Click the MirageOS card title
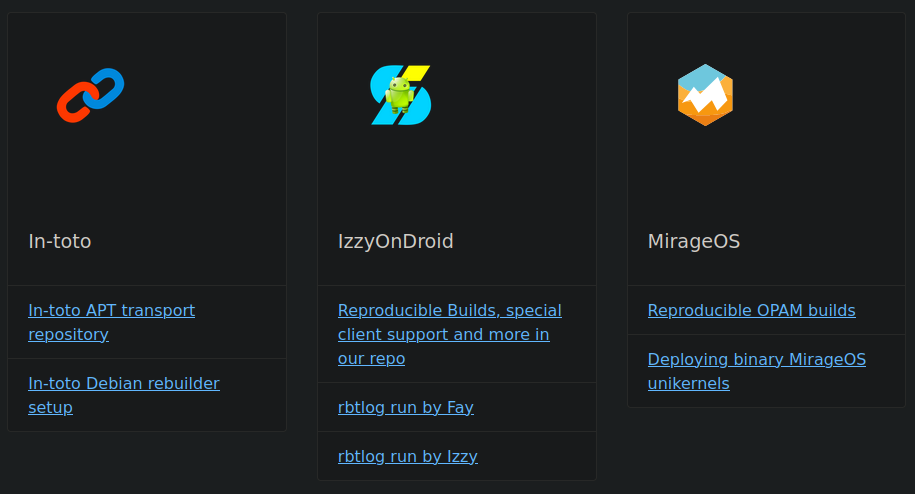 (693, 241)
